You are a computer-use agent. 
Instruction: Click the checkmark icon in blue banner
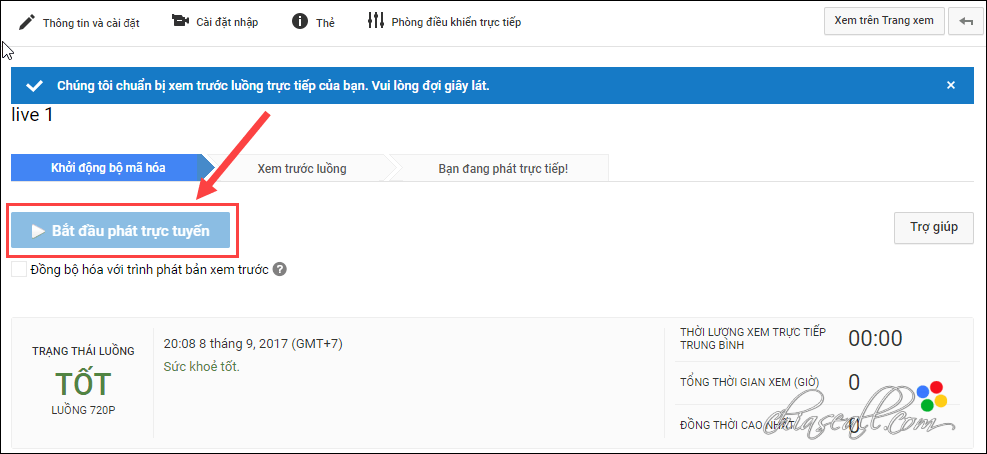tap(35, 86)
